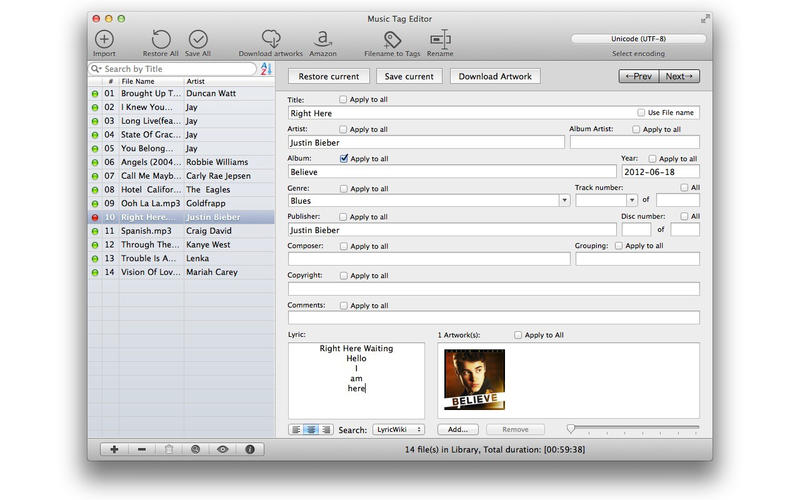Screen dimensions: 800x500
Task: Open the LyricWiki search source dropdown
Action: coord(398,429)
